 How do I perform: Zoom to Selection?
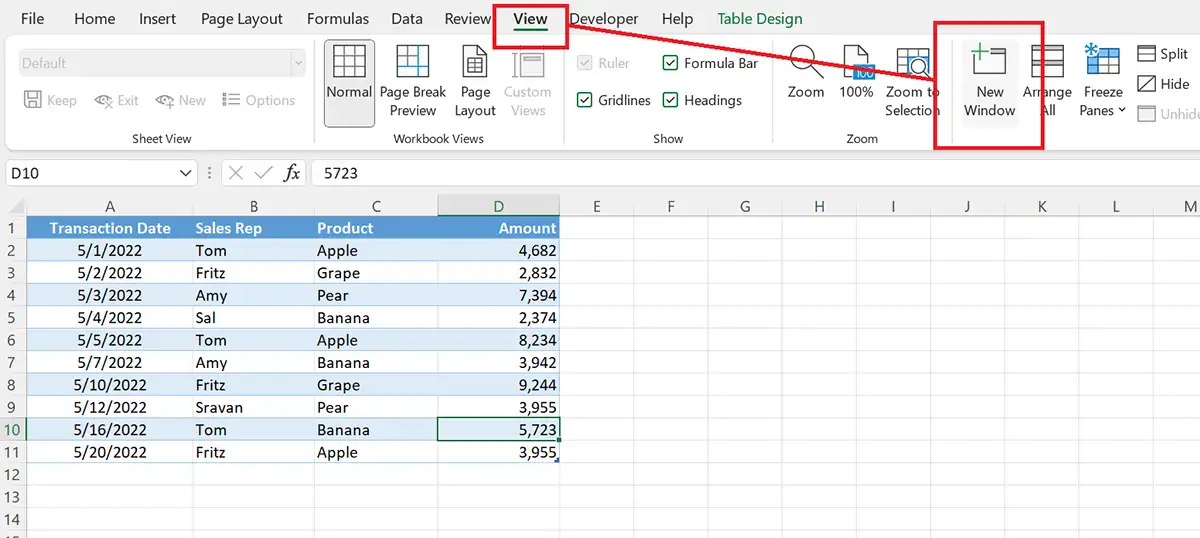click(911, 83)
